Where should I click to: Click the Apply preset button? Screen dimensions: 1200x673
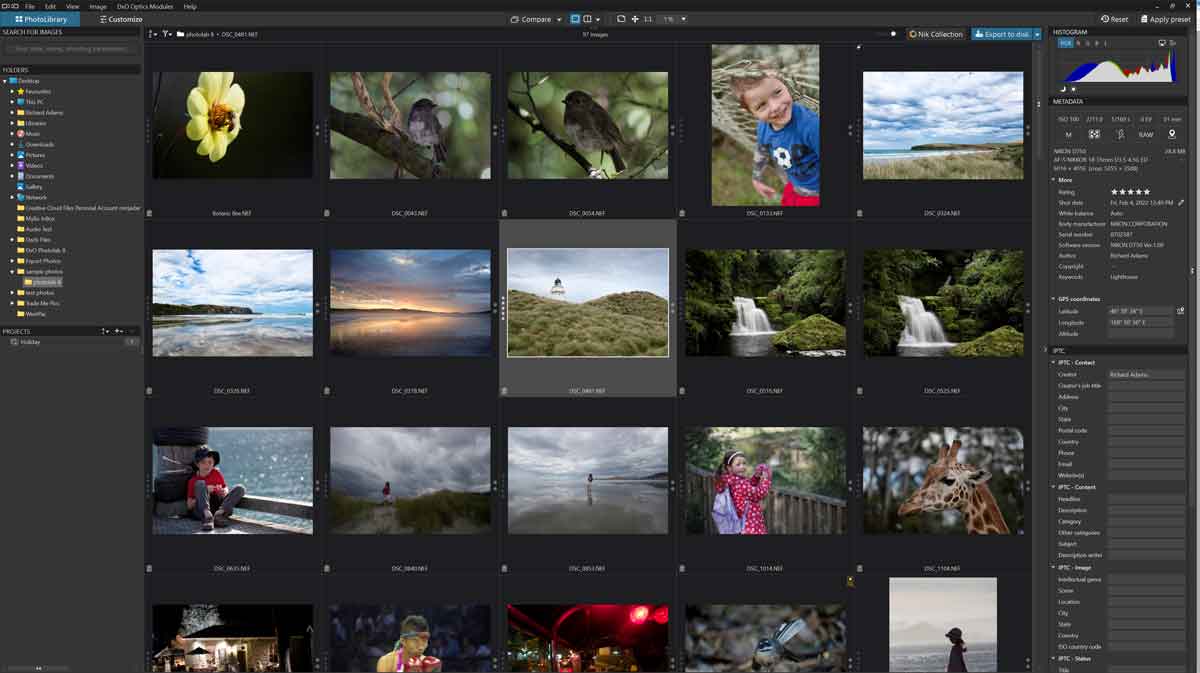pos(1166,18)
